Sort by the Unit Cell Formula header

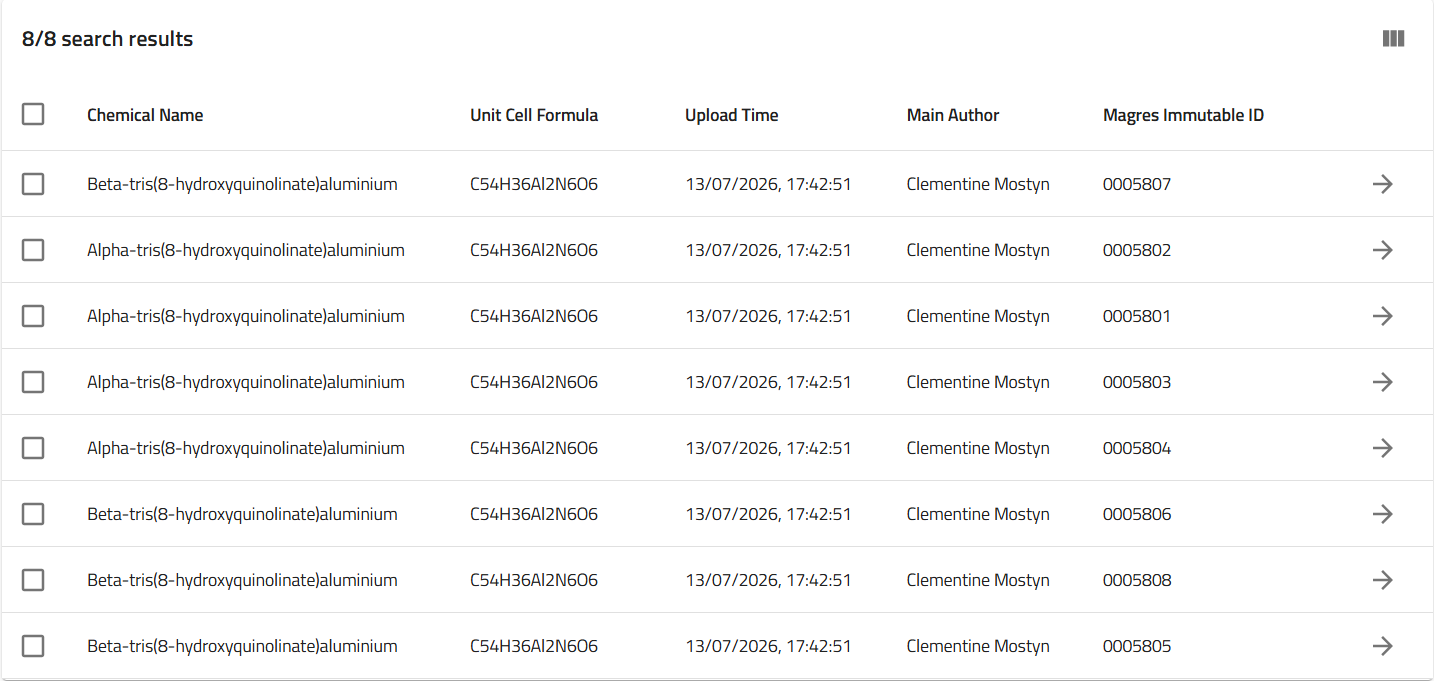point(534,115)
